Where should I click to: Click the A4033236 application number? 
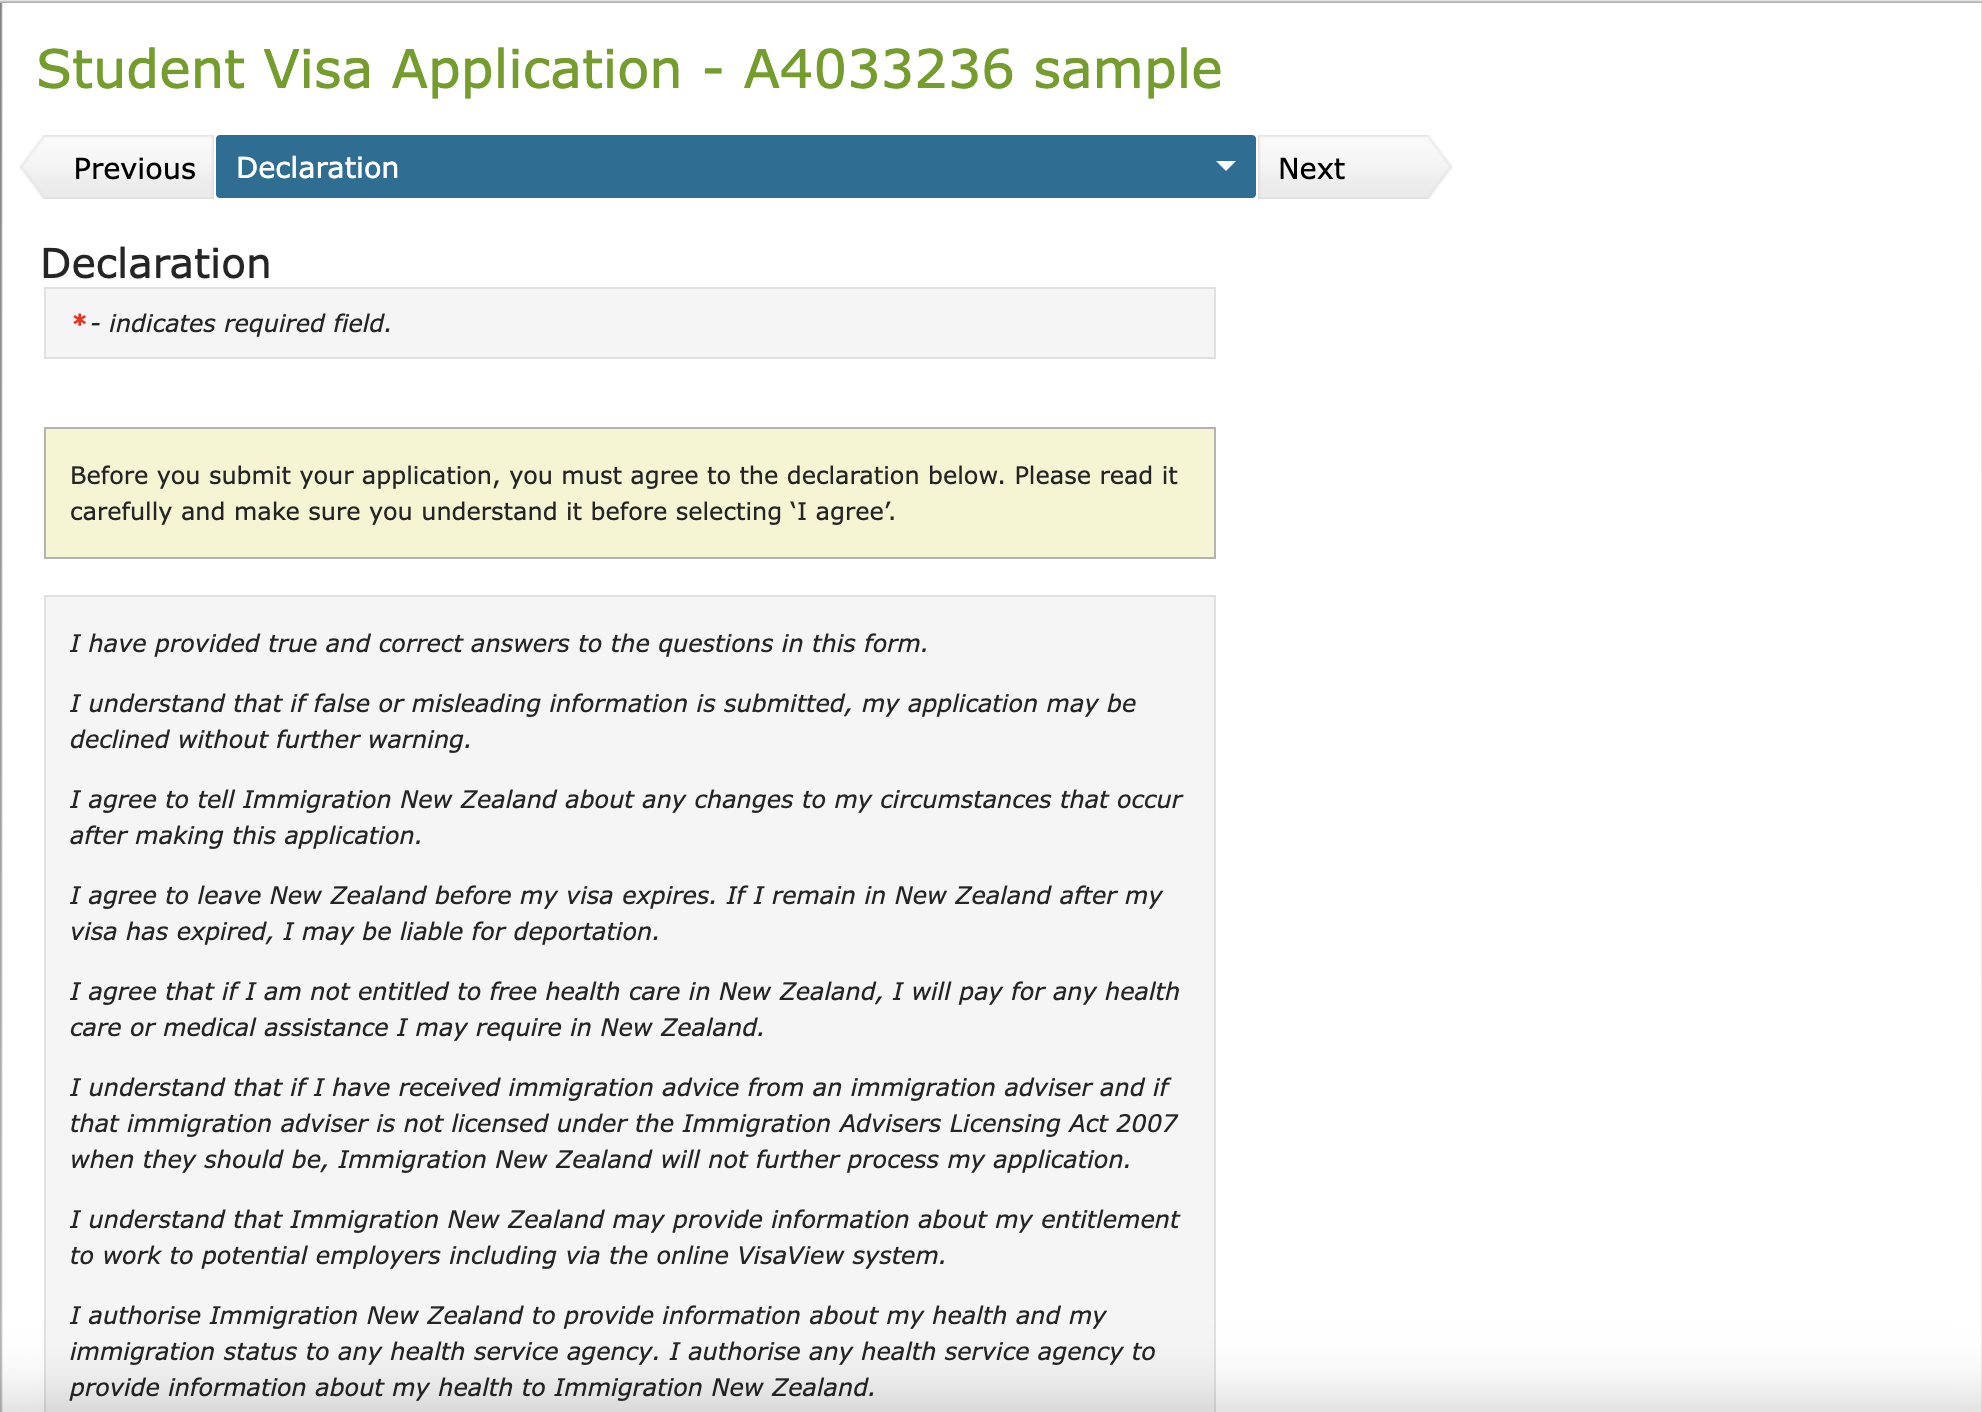click(x=878, y=69)
